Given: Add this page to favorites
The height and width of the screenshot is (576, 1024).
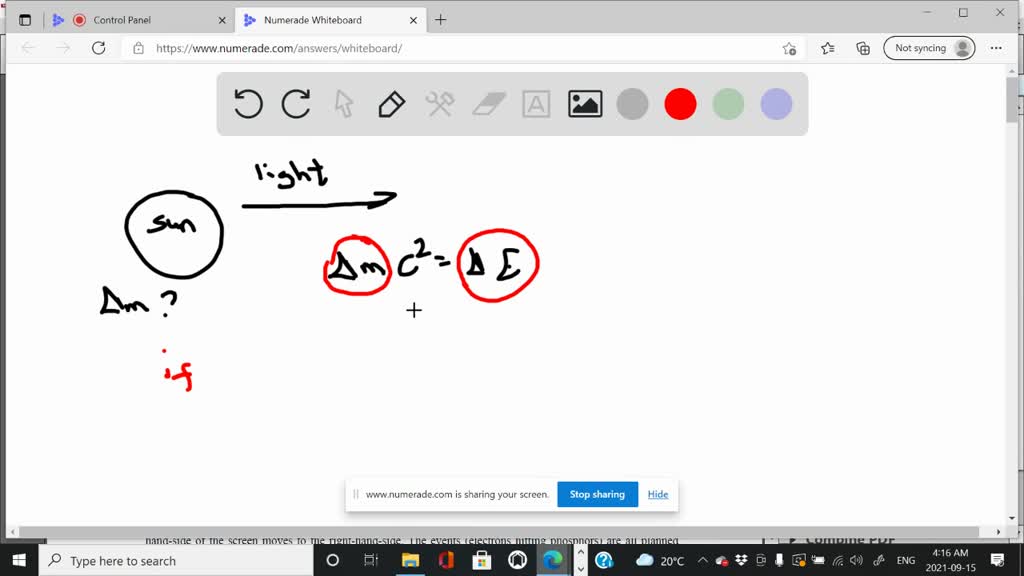Looking at the screenshot, I should pyautogui.click(x=790, y=48).
